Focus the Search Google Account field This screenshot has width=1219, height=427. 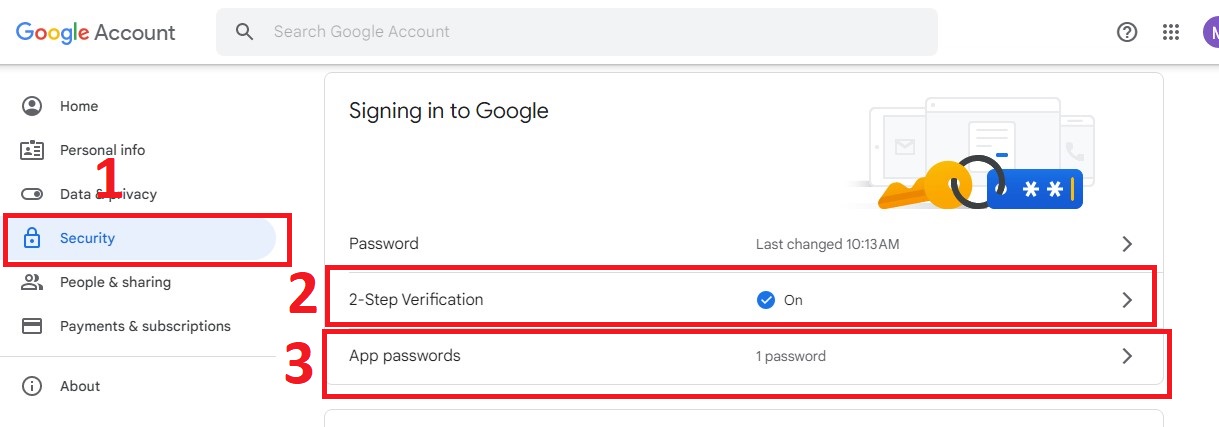coord(576,32)
